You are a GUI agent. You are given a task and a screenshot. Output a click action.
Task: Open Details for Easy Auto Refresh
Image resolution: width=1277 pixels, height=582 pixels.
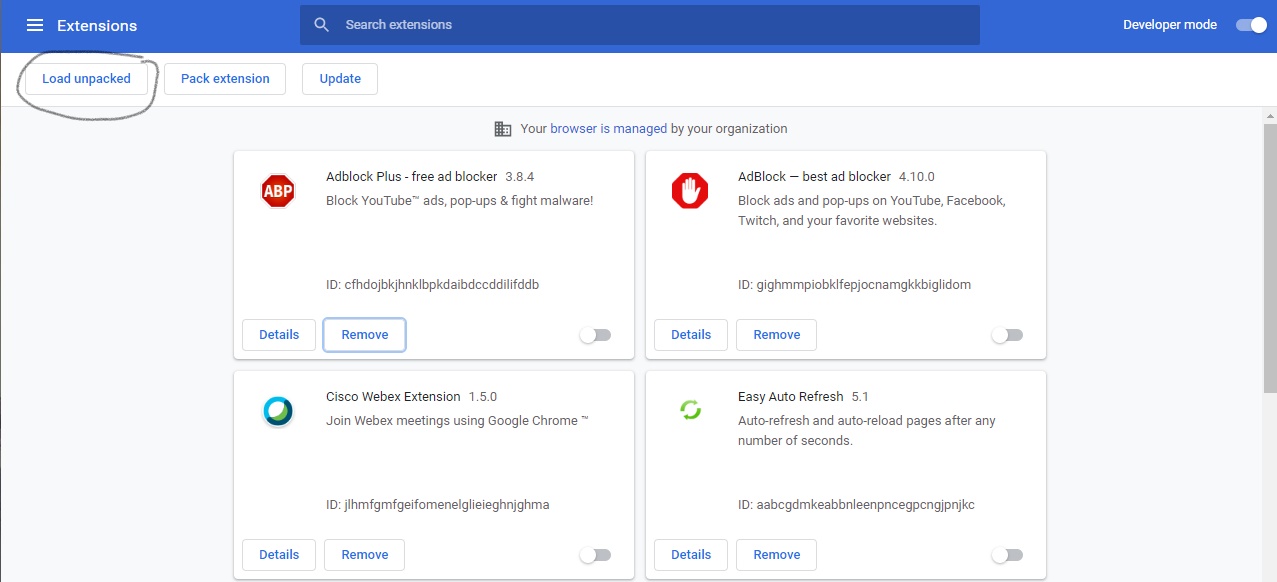pyautogui.click(x=691, y=555)
